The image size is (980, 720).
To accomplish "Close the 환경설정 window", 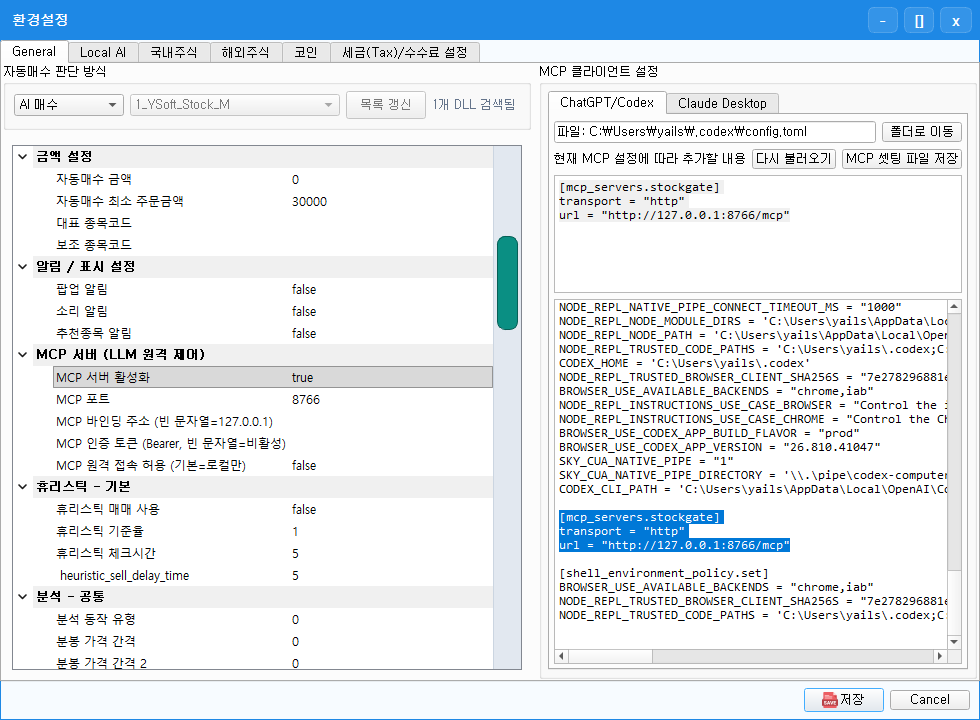I will tap(956, 21).
